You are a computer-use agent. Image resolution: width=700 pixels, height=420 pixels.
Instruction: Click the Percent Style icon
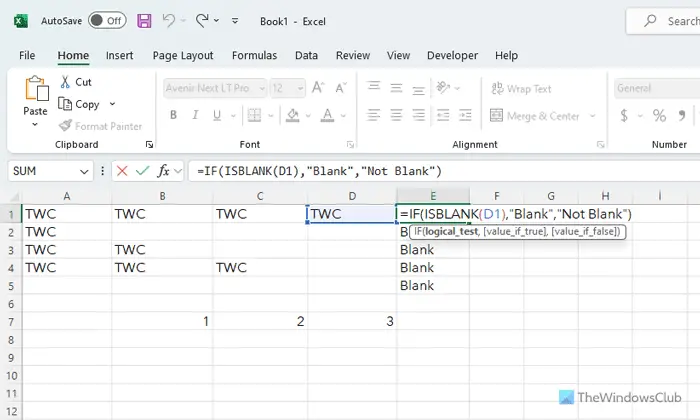(x=659, y=116)
